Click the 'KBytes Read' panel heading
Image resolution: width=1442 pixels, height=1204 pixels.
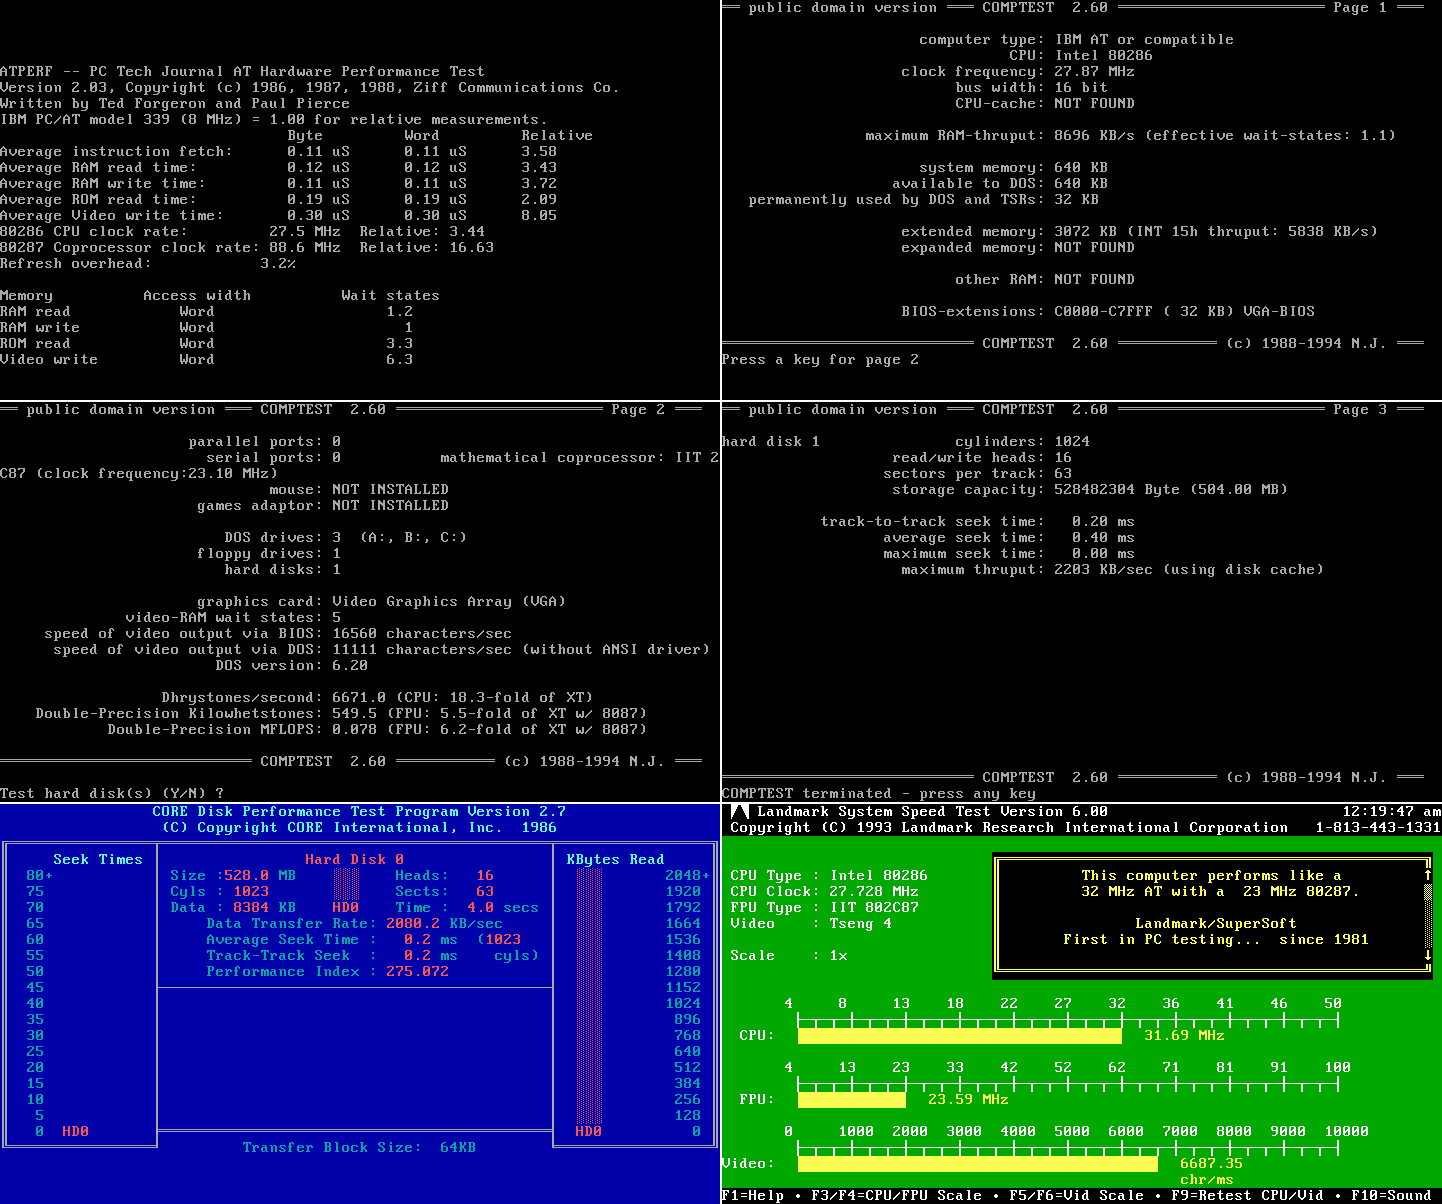coord(616,859)
